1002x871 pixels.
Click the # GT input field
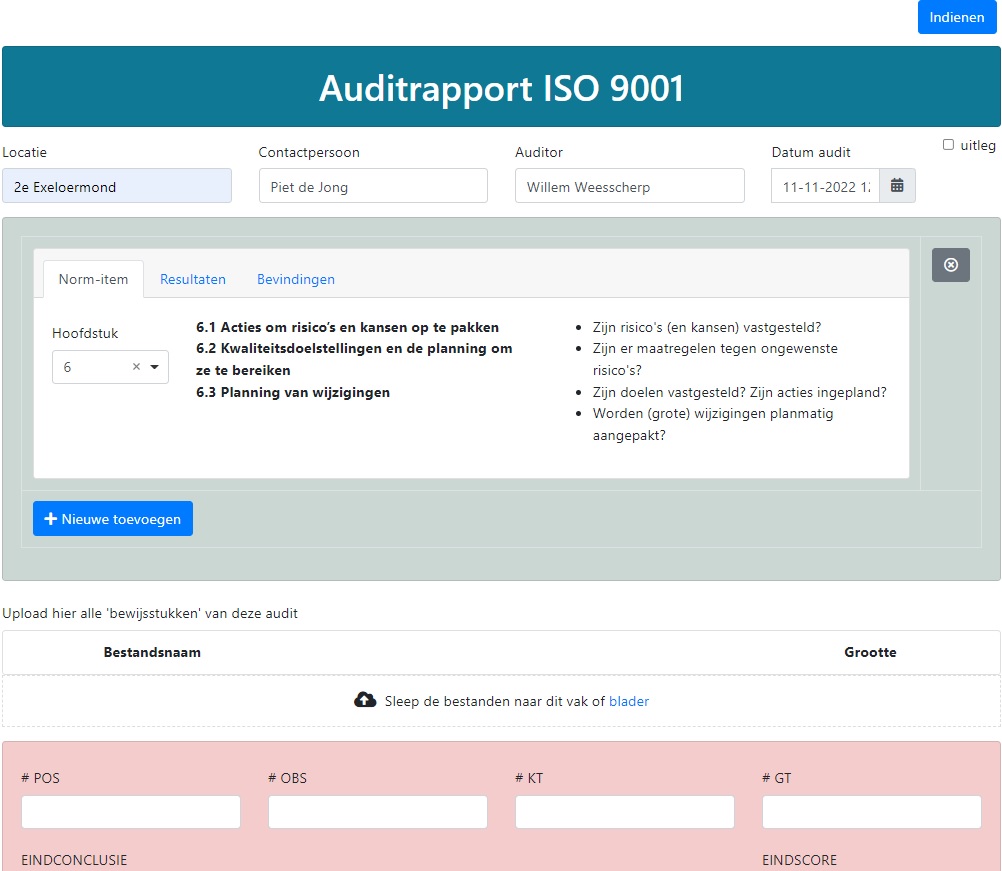point(871,812)
